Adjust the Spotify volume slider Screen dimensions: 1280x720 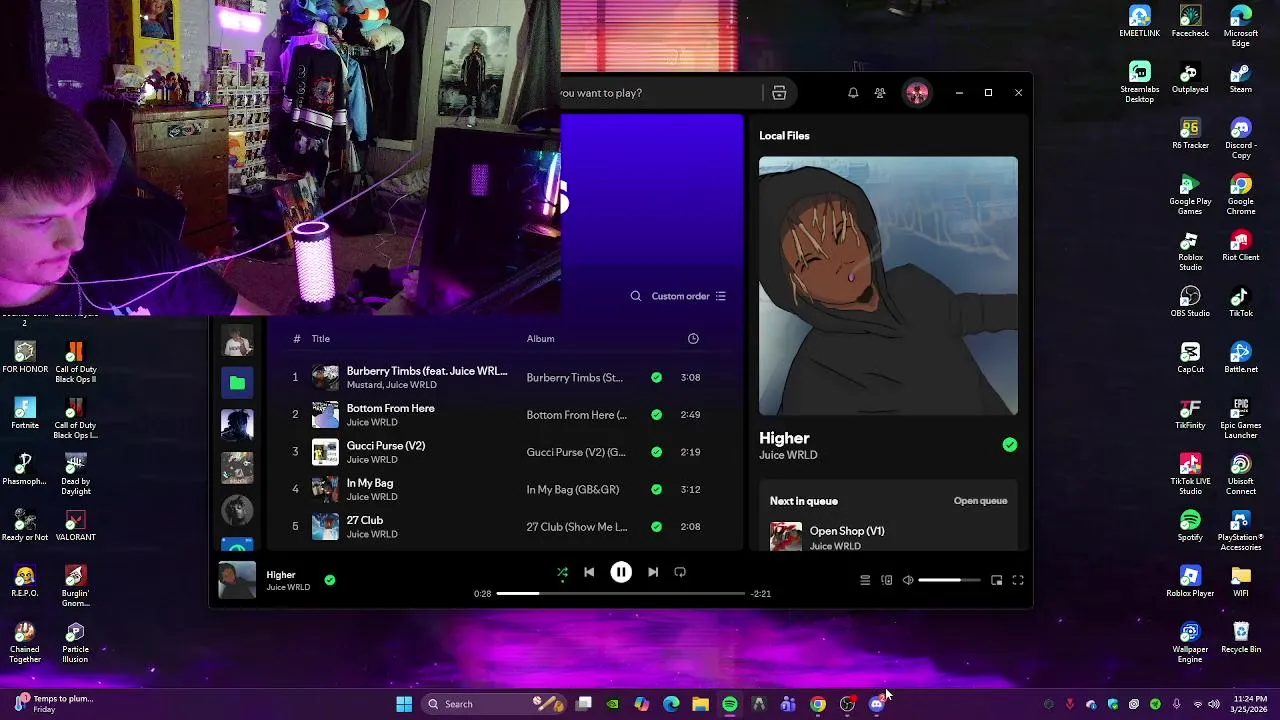[949, 580]
